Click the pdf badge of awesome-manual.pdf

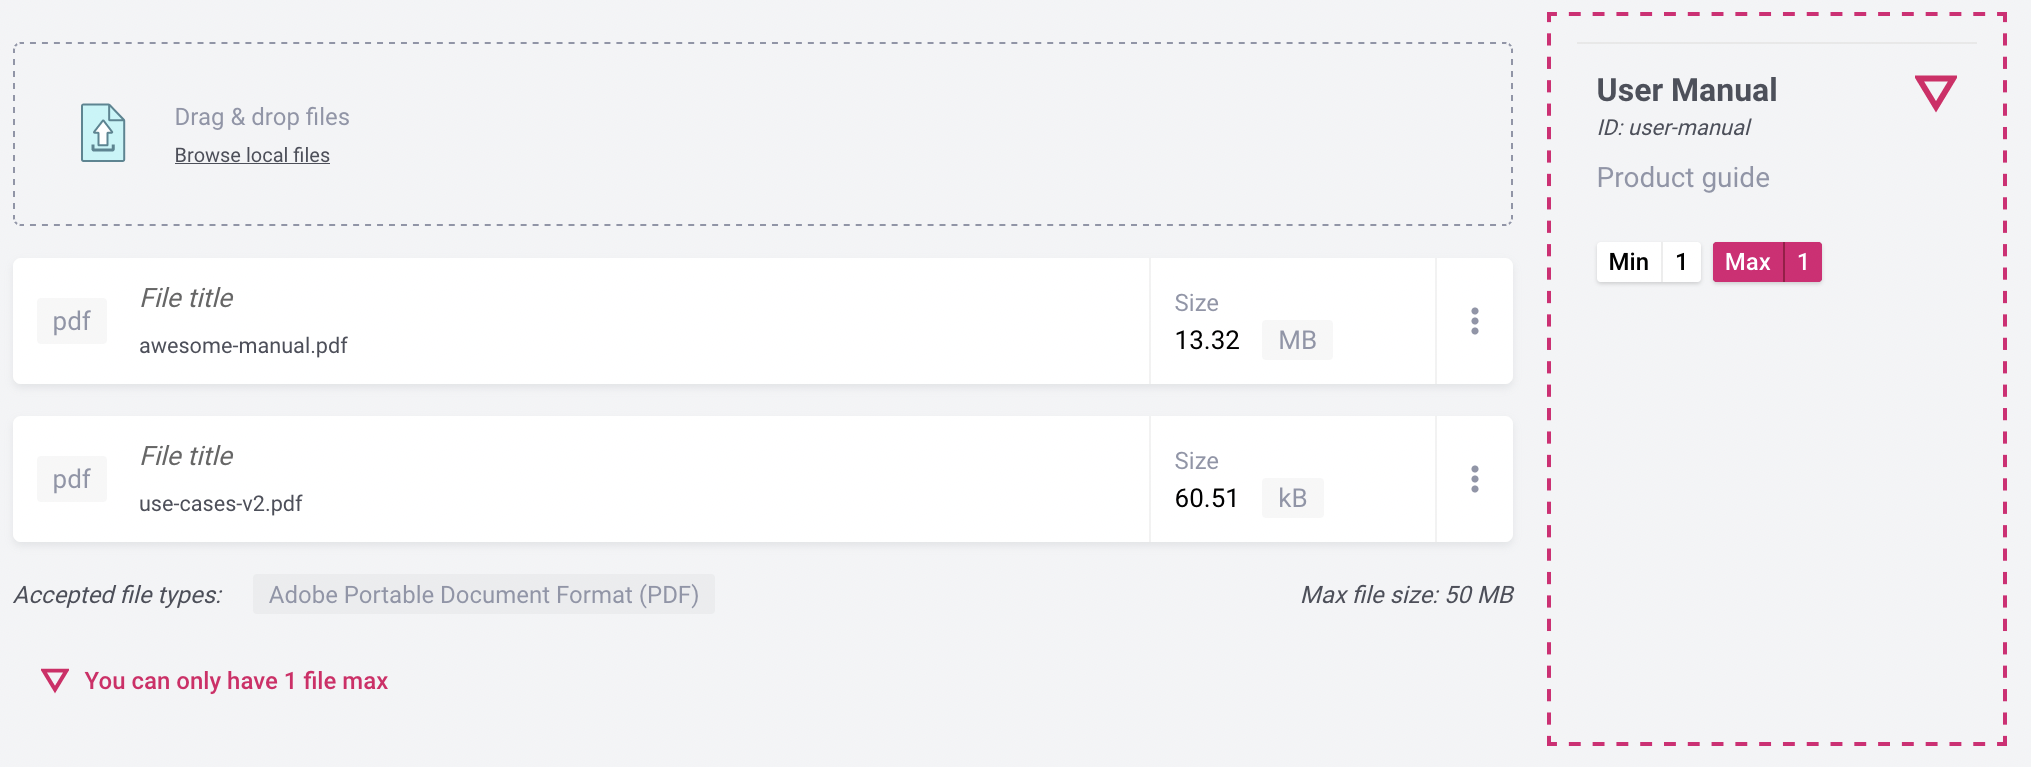72,321
